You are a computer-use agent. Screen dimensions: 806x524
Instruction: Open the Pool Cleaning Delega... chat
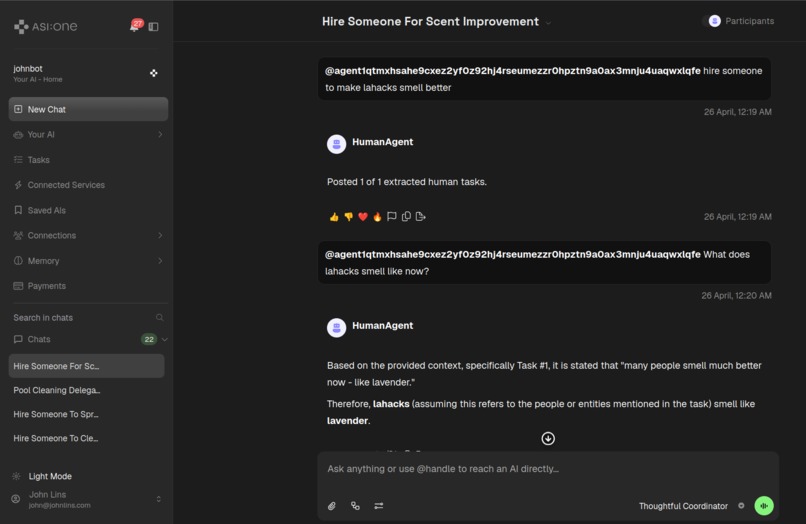[x=86, y=390]
